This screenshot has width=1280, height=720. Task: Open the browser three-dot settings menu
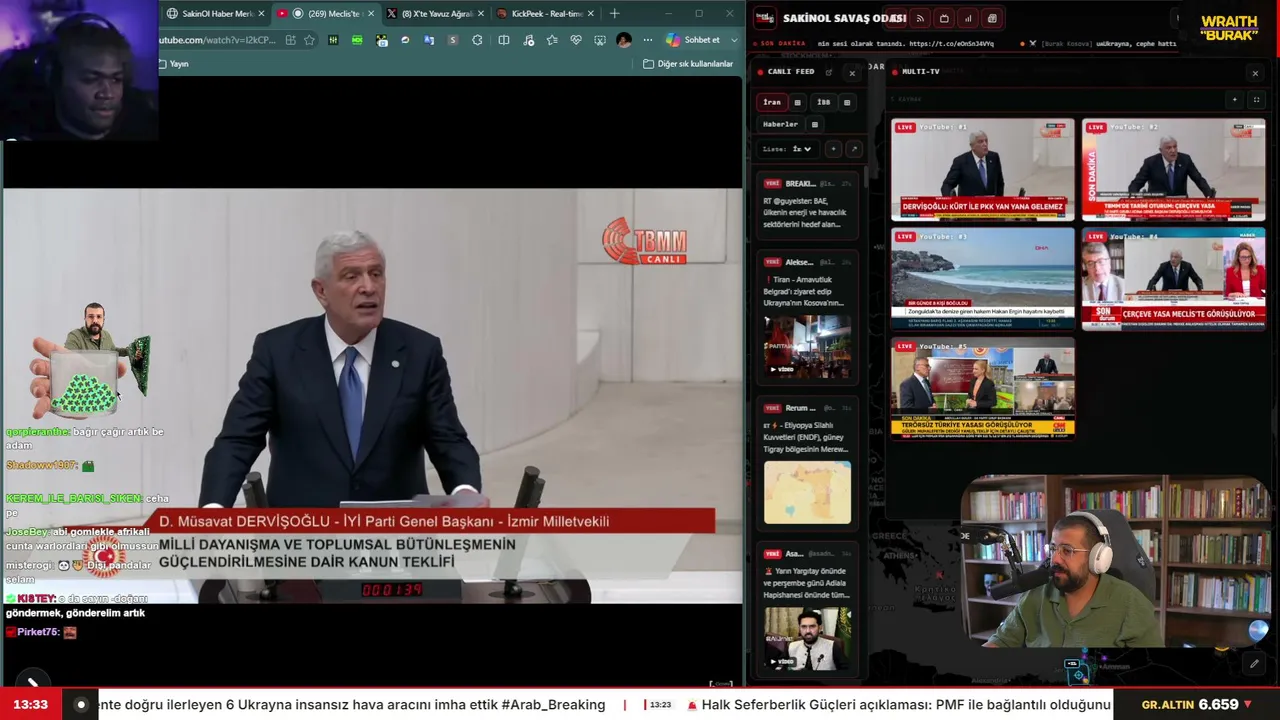click(648, 40)
